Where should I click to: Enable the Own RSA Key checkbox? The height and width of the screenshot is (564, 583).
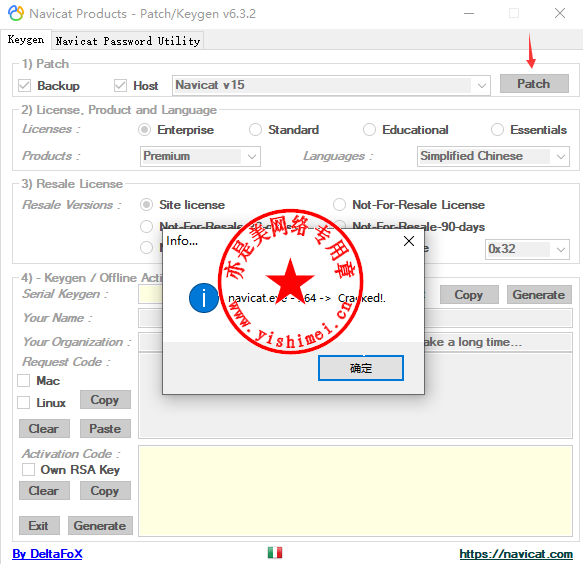click(x=28, y=470)
